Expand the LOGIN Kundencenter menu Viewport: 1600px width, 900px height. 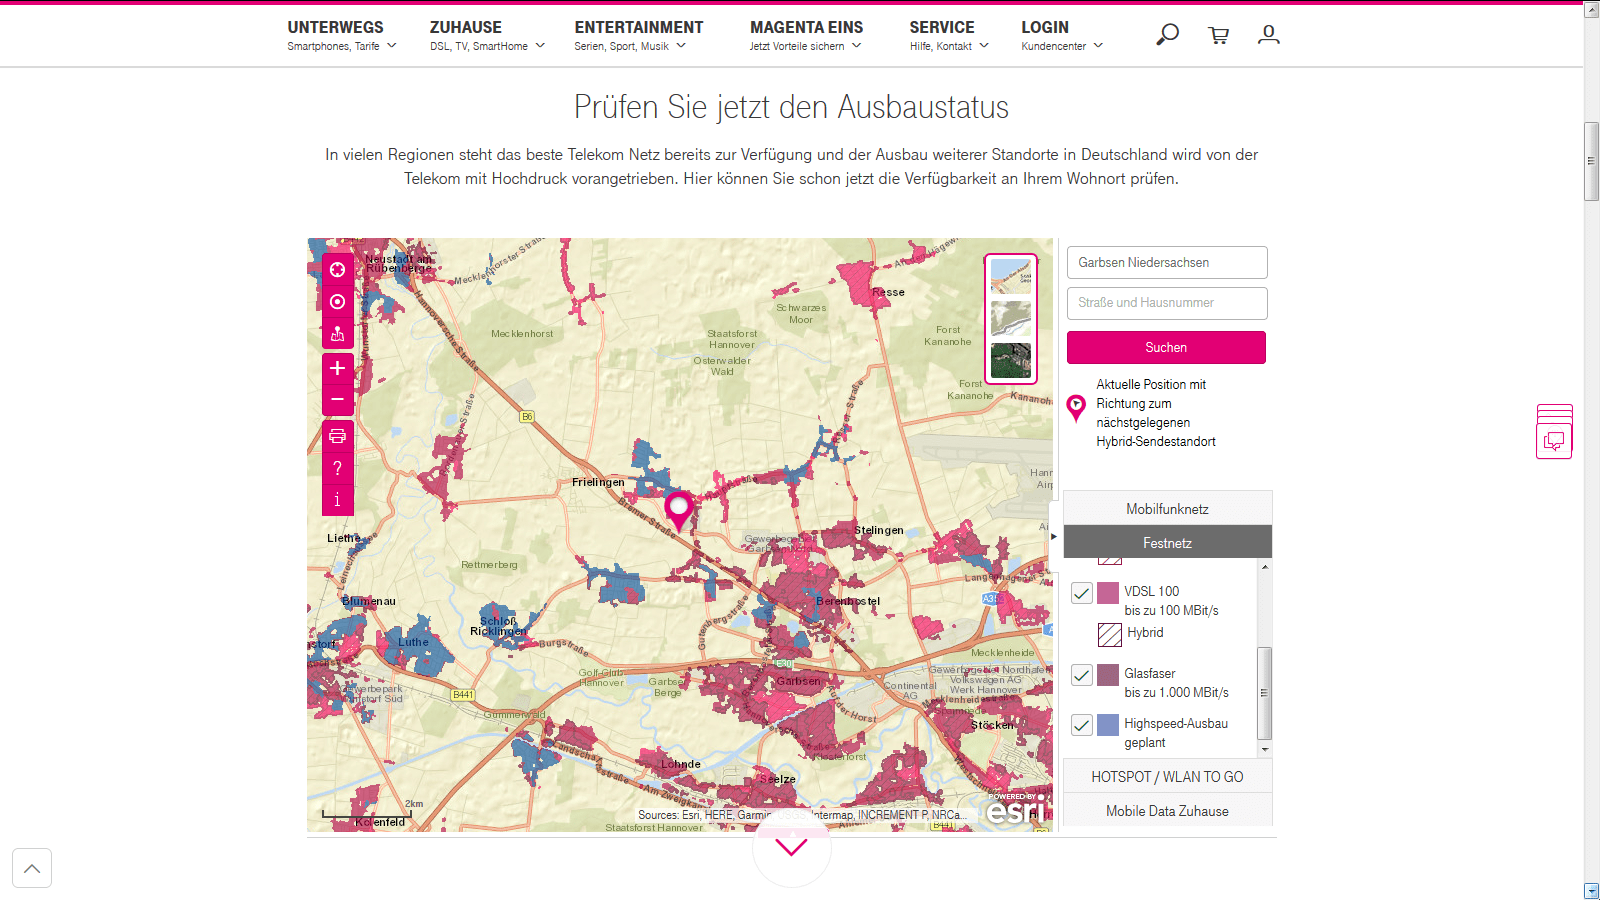pos(1062,35)
